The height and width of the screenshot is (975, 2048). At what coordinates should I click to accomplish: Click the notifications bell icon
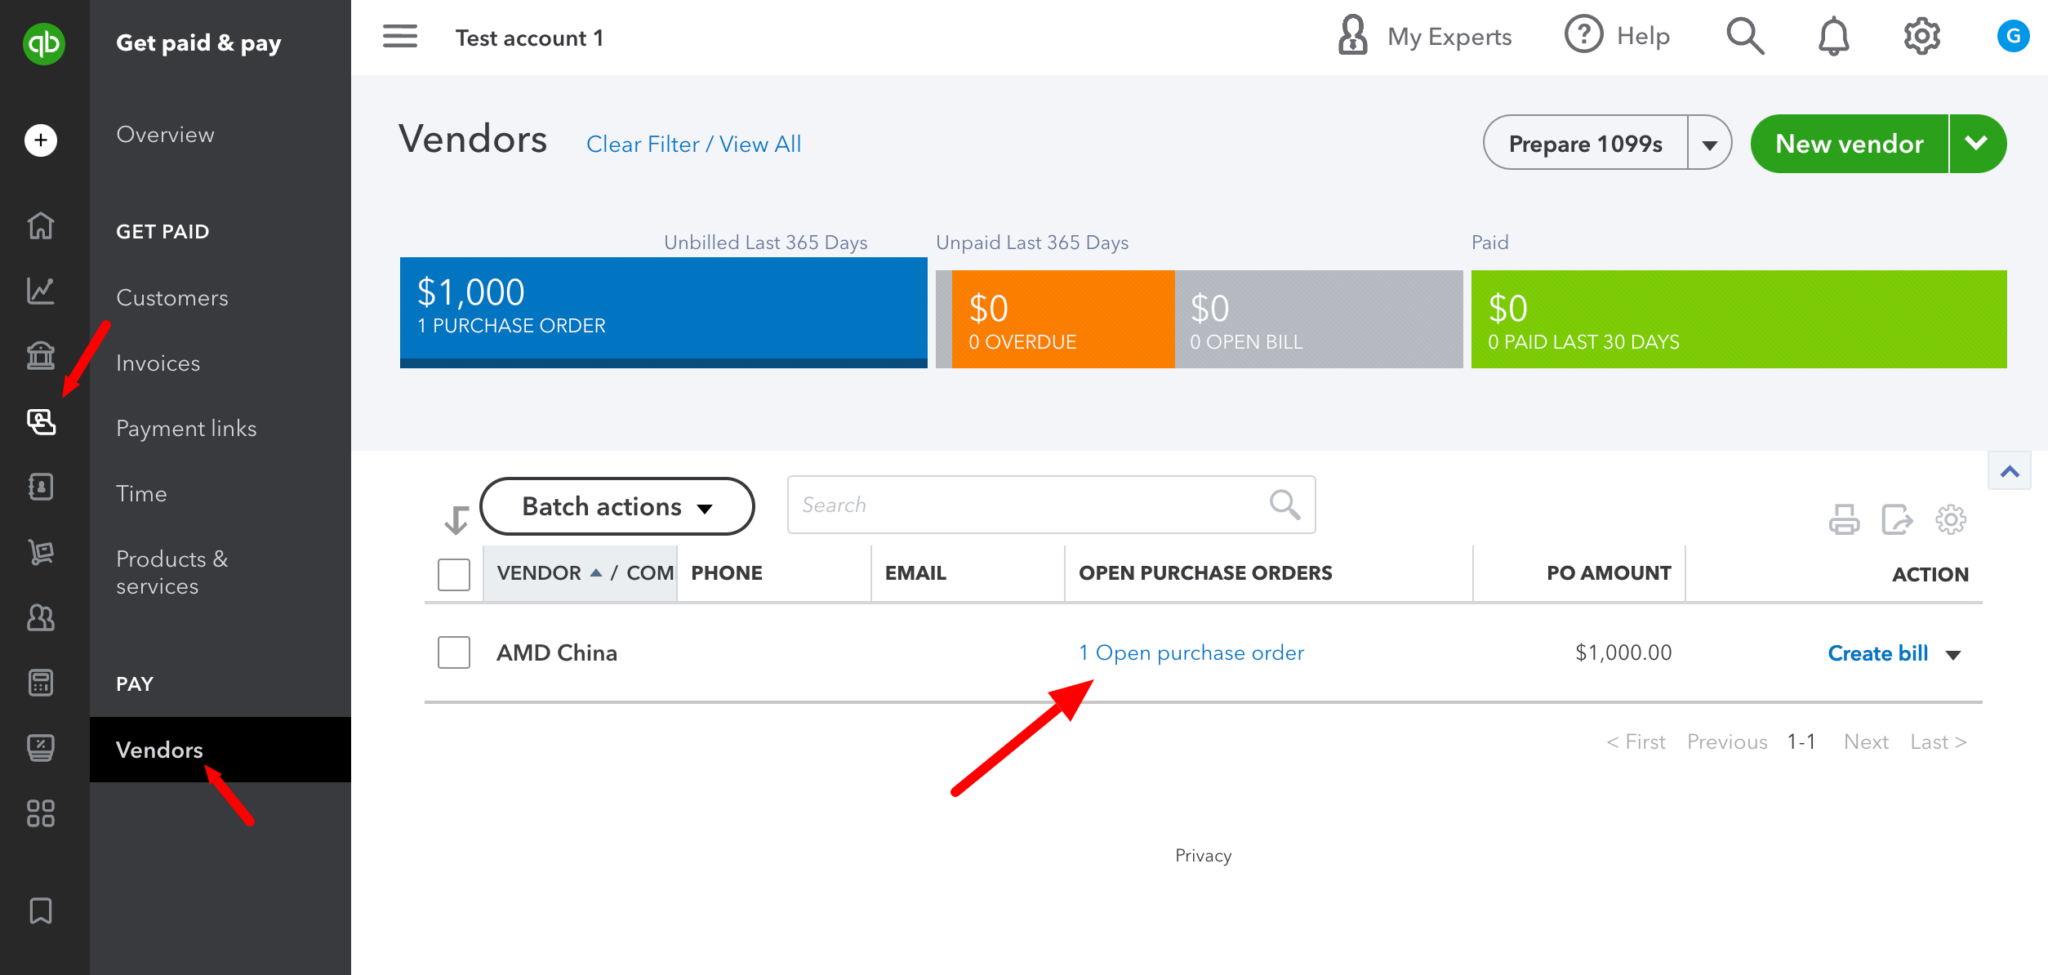click(1833, 37)
